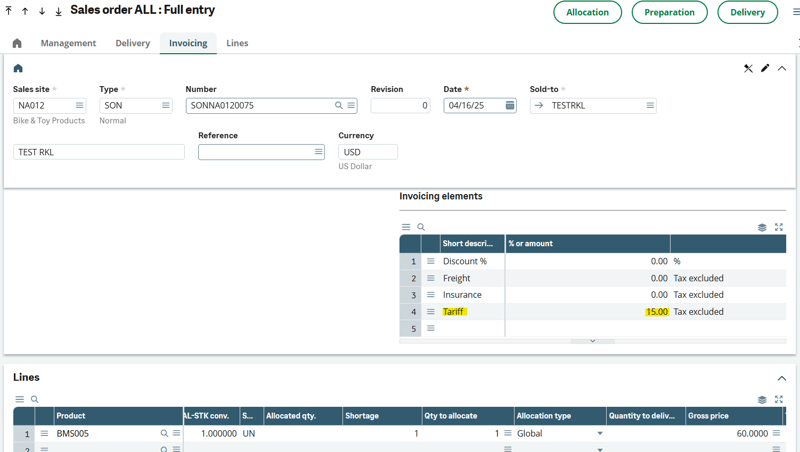
Task: Maximize the Invoicing elements grid
Action: [779, 227]
